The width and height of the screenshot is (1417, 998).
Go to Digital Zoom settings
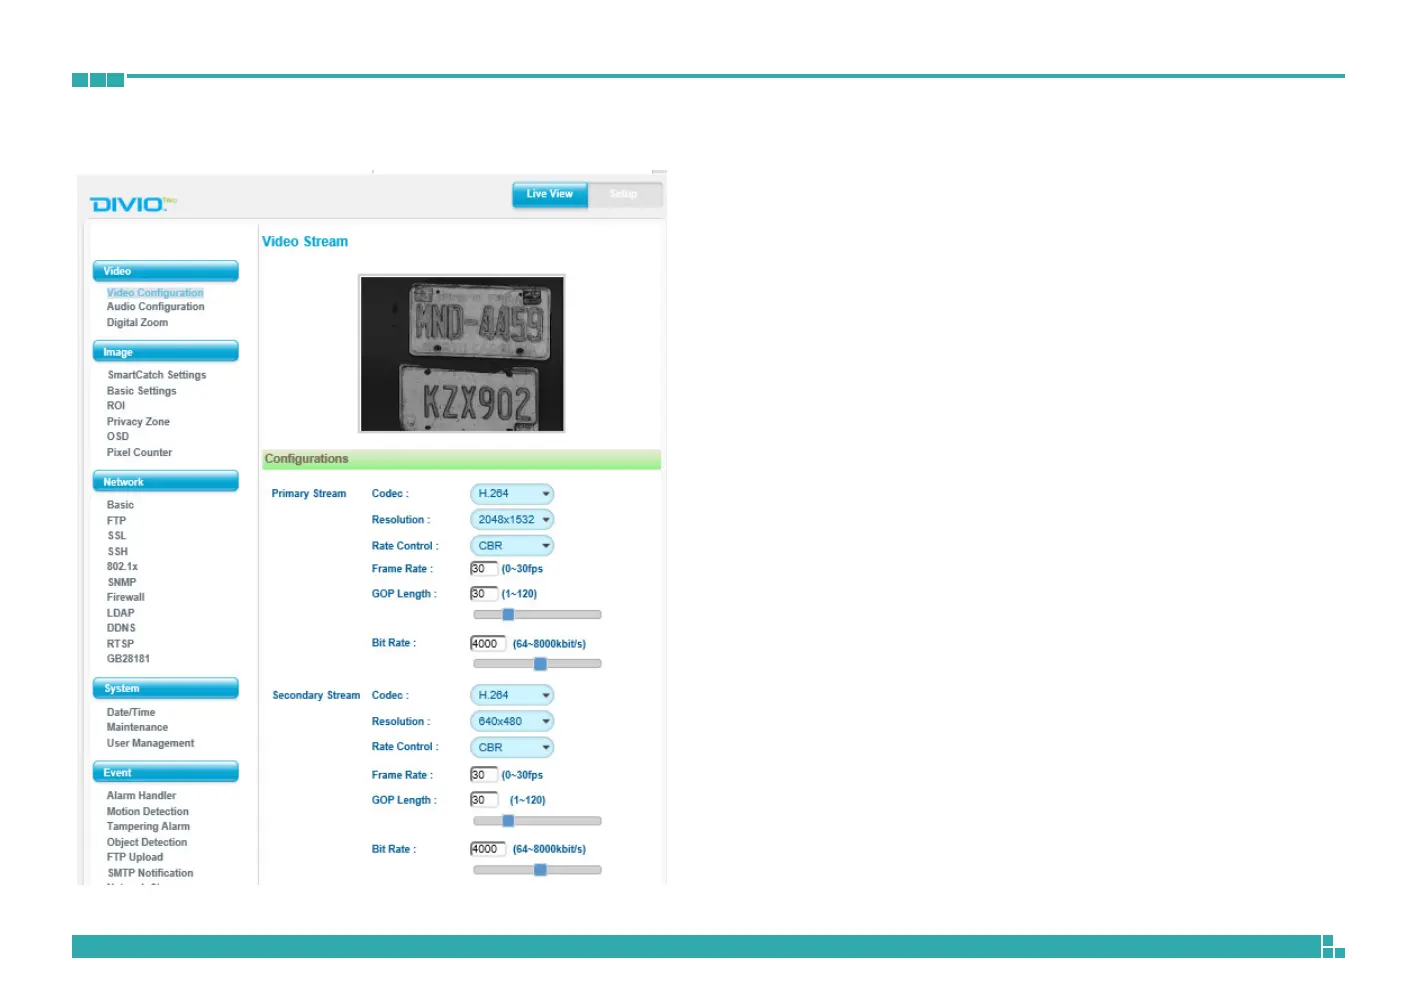tap(137, 323)
